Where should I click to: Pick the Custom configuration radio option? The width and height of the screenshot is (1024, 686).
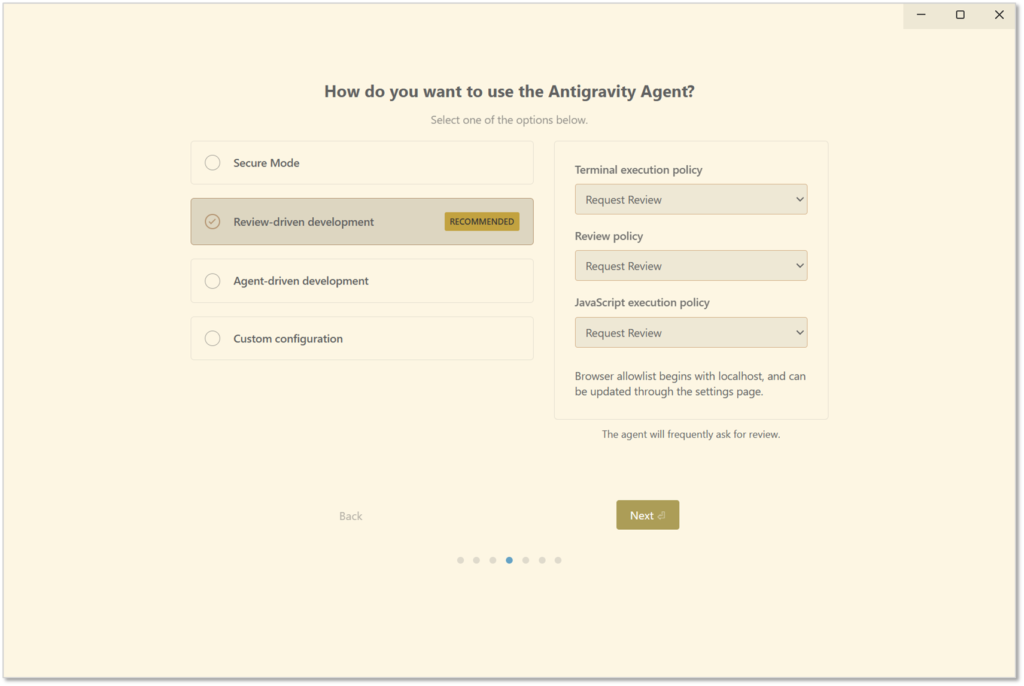click(213, 339)
